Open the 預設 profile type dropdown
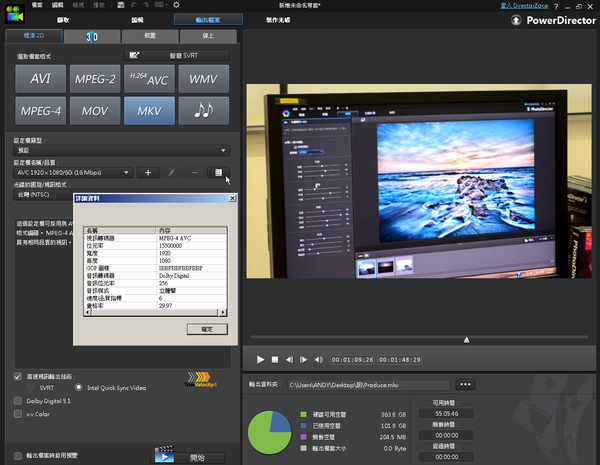This screenshot has width=600, height=465. 225,150
